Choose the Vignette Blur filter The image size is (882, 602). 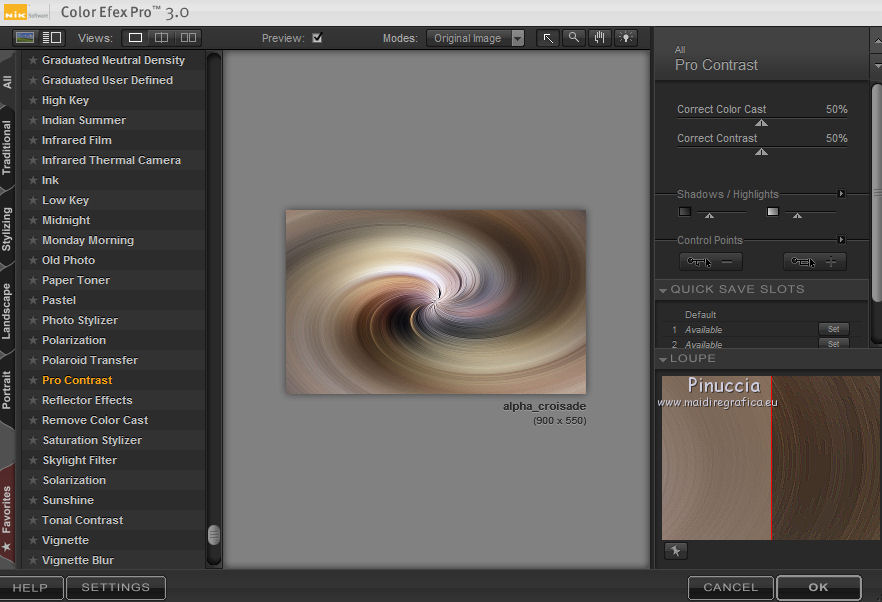tap(77, 560)
